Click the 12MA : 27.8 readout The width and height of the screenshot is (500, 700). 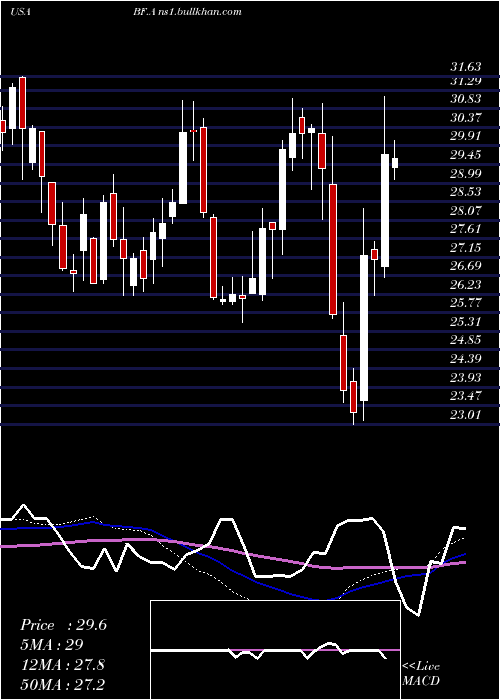pyautogui.click(x=62, y=665)
